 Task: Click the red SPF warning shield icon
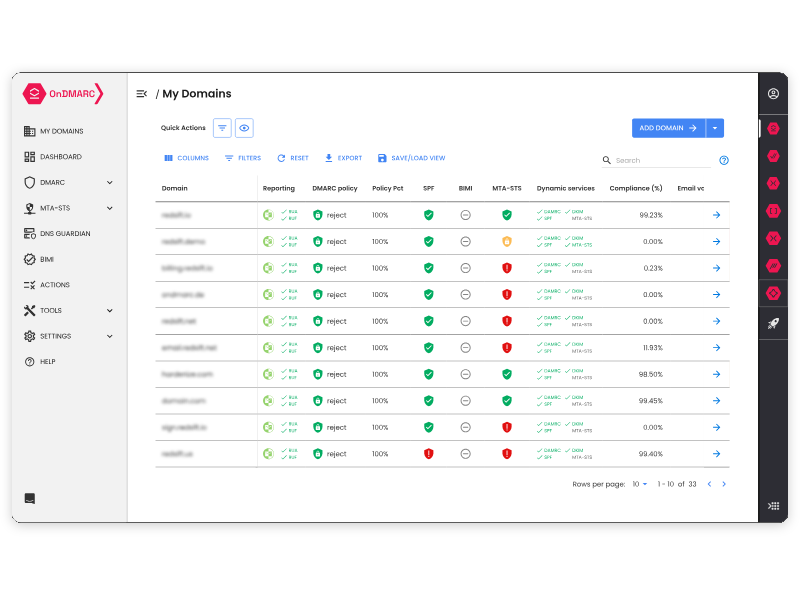point(428,454)
